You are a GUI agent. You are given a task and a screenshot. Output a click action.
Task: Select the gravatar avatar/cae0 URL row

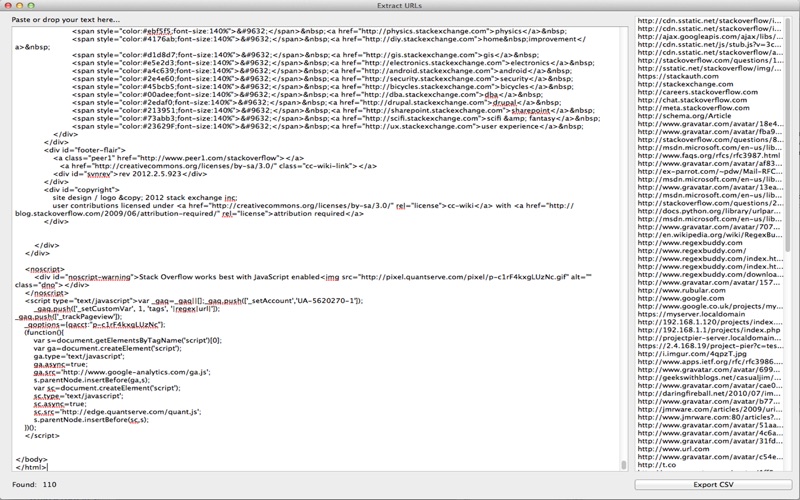coord(709,386)
